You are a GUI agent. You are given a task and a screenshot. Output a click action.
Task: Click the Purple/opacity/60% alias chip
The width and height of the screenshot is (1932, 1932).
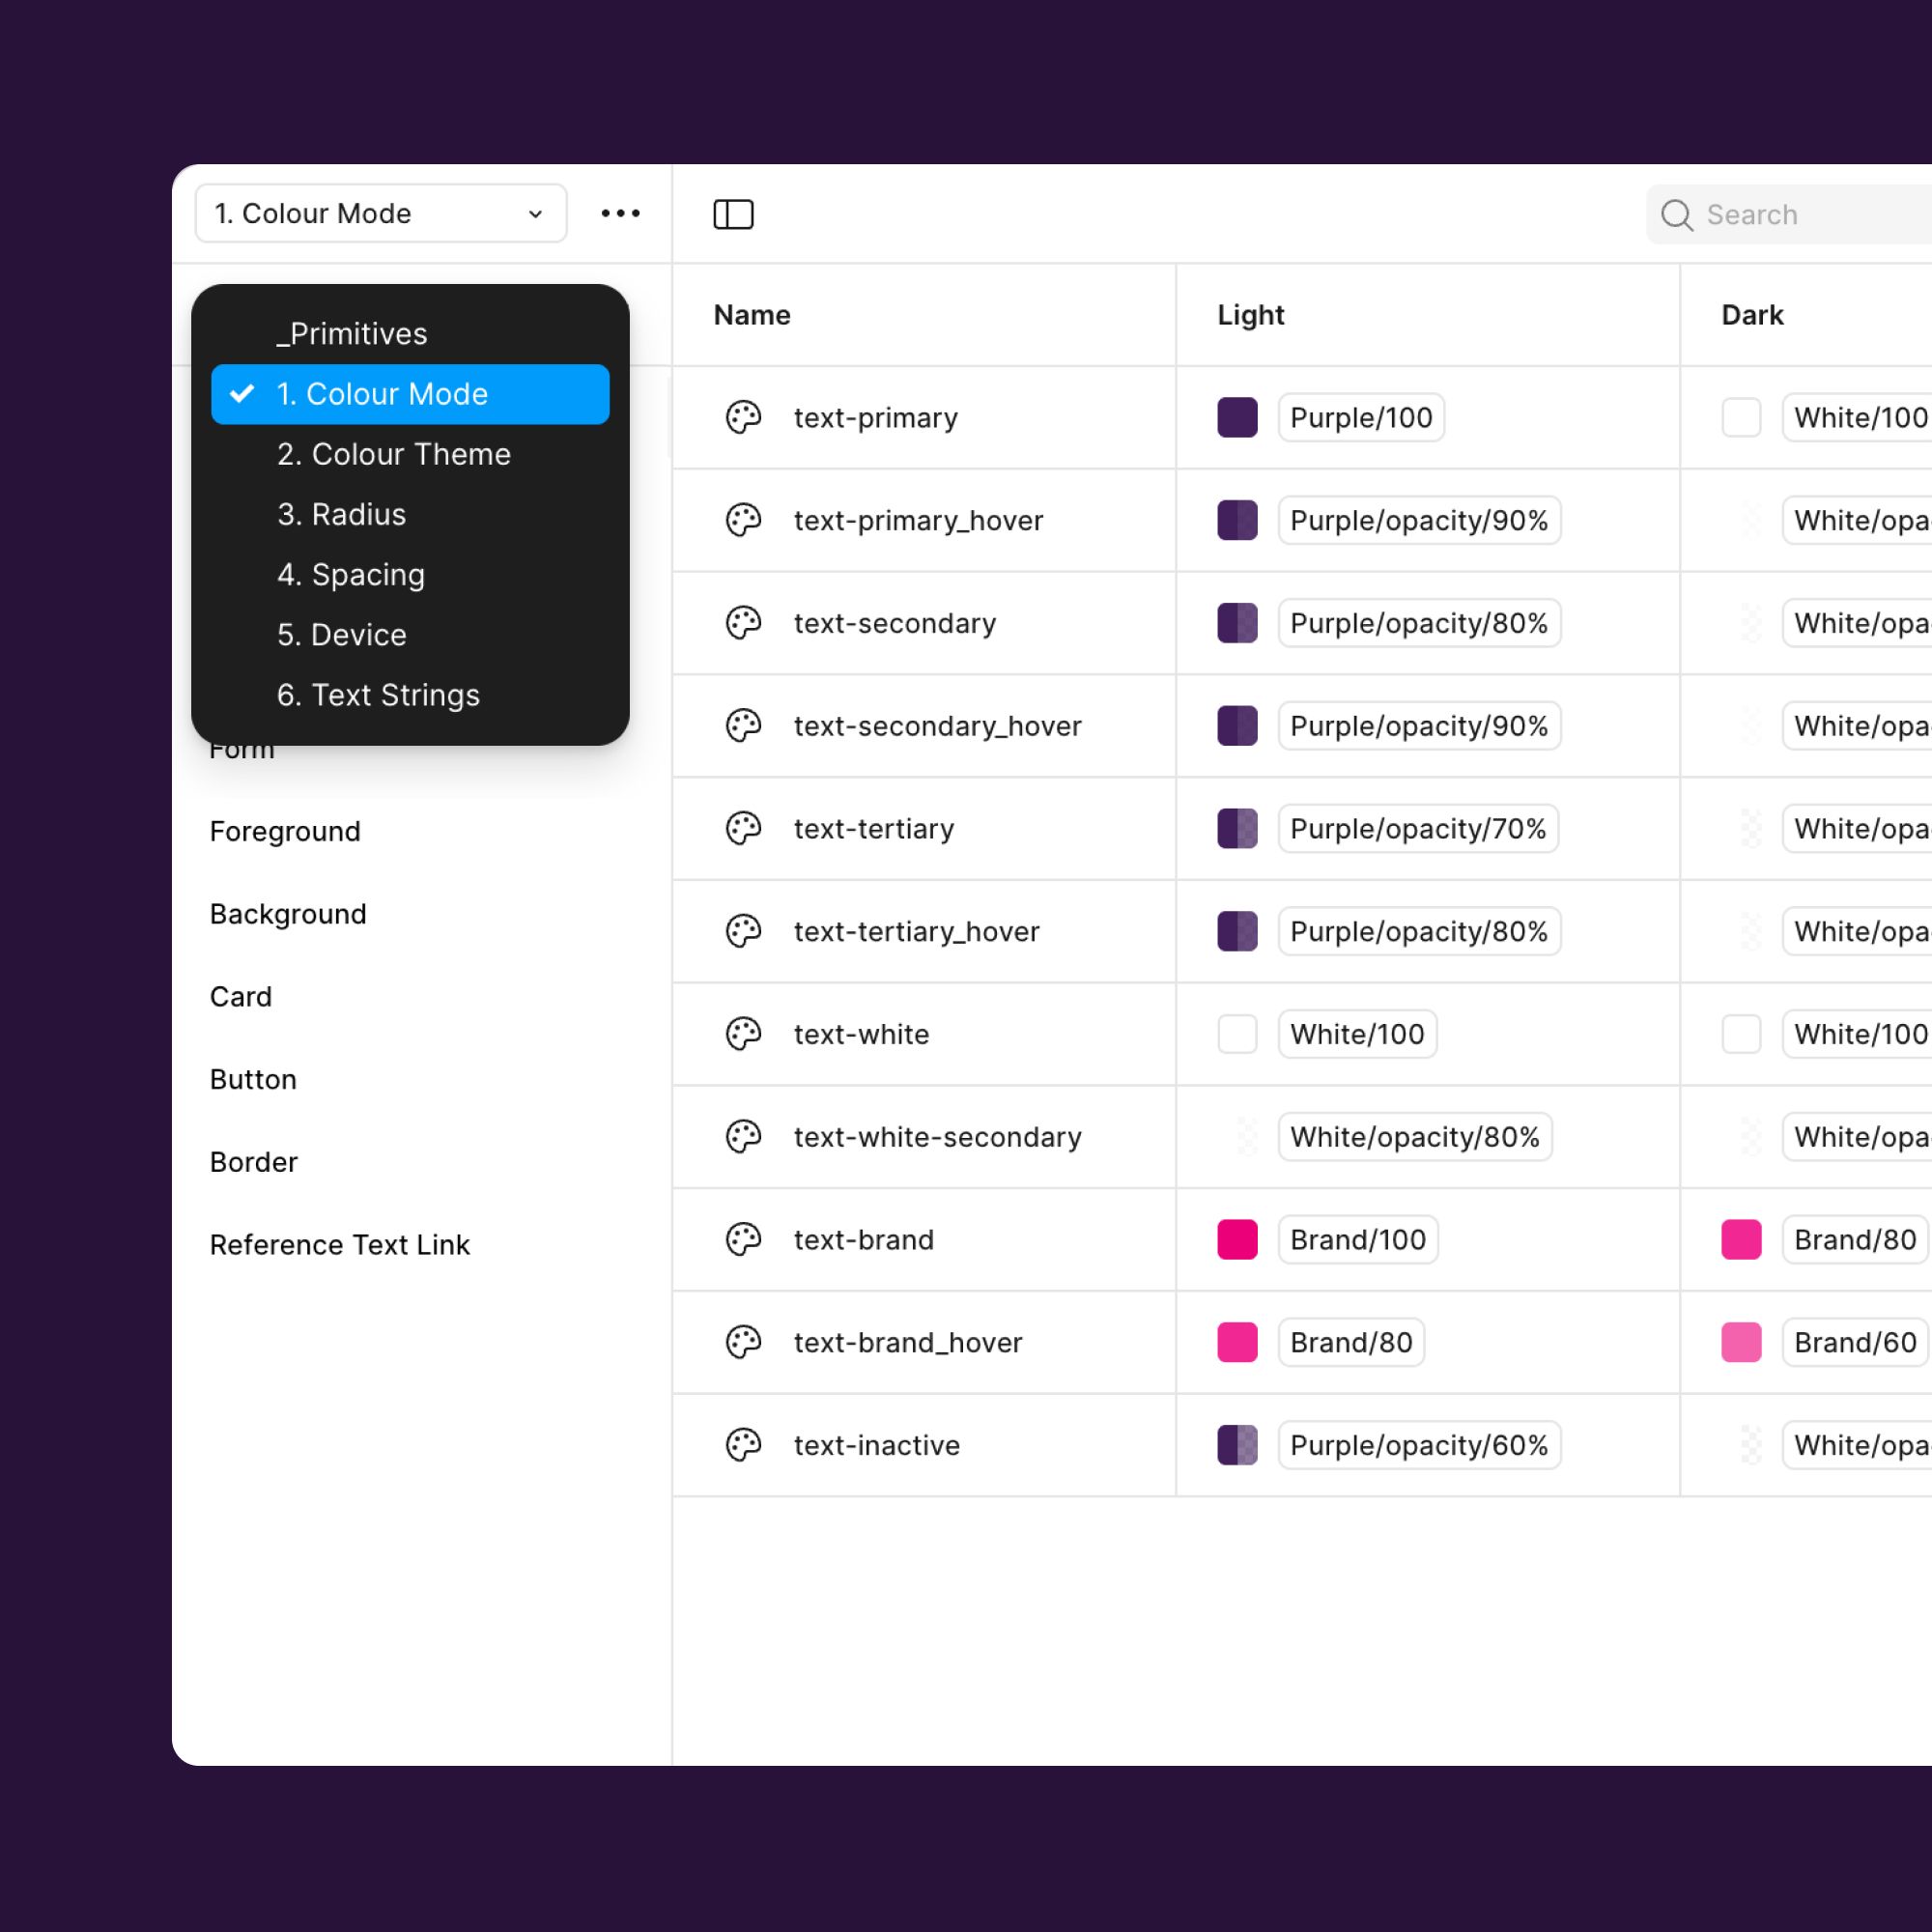point(1419,1445)
